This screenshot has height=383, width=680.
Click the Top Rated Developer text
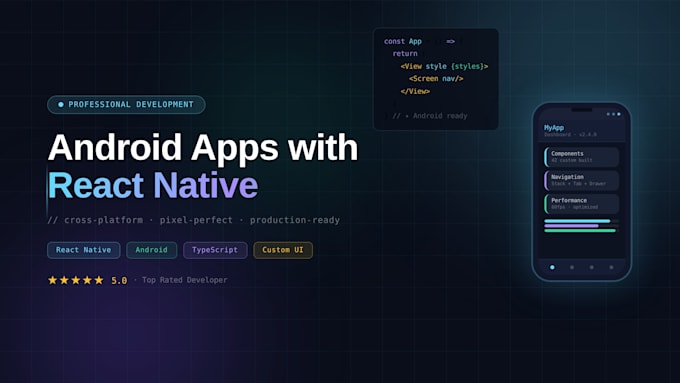[x=185, y=280]
